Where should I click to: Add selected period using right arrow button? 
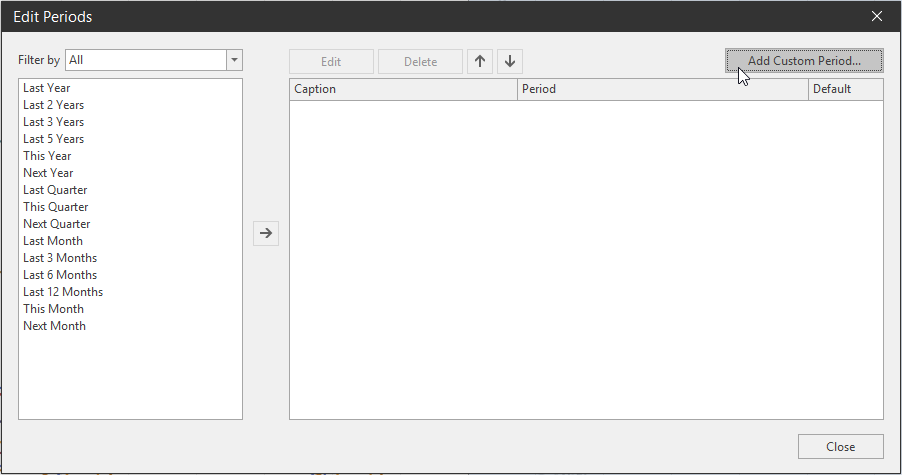[x=266, y=233]
